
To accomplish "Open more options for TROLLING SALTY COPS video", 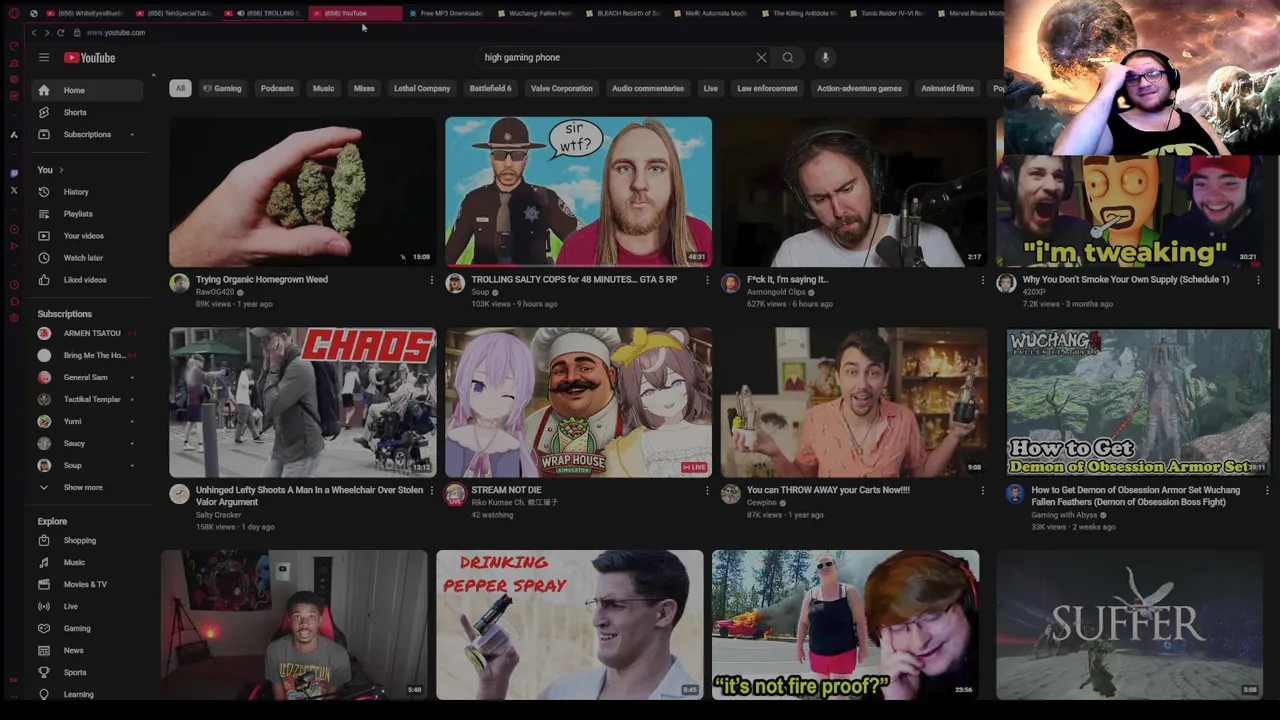I will pyautogui.click(x=707, y=281).
